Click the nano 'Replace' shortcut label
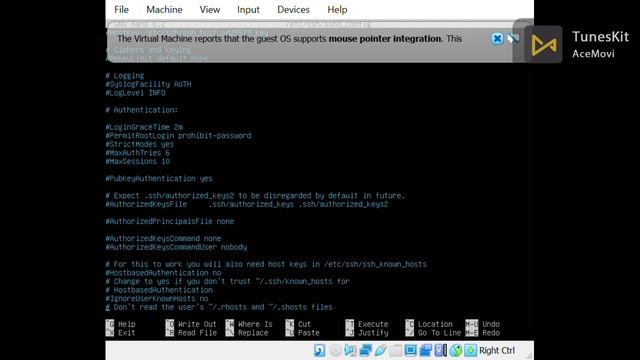Screen dimensions: 640x360 pos(253,333)
